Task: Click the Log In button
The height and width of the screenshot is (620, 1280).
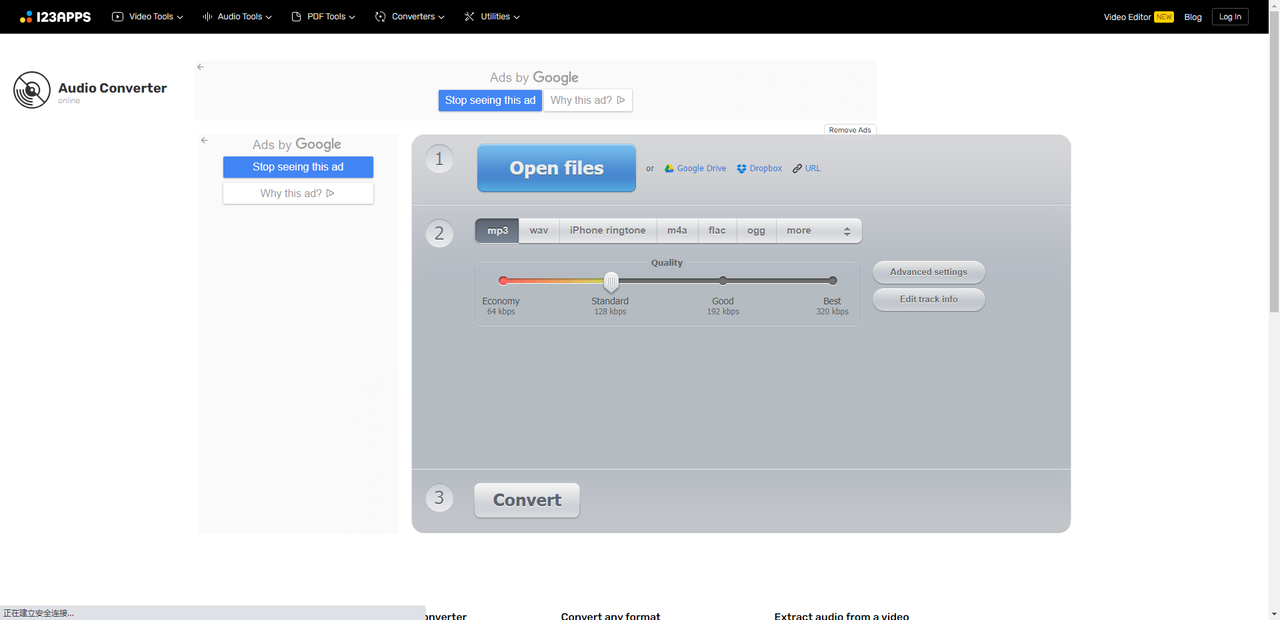Action: point(1230,17)
